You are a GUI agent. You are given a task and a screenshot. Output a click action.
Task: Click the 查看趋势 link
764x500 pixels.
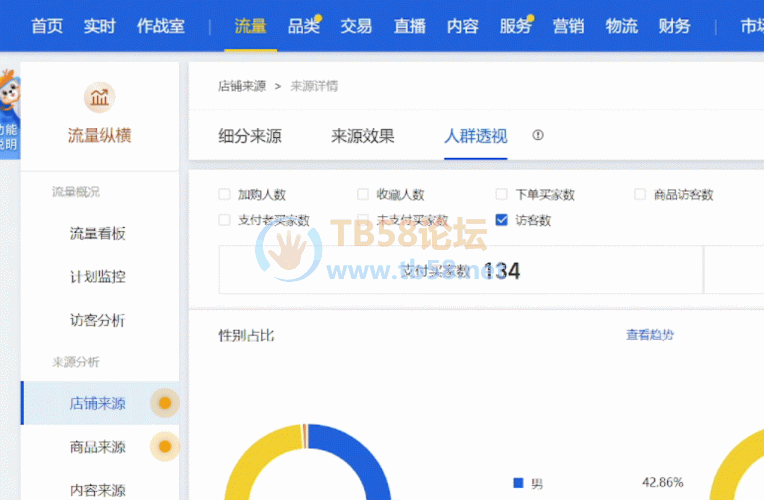[650, 335]
